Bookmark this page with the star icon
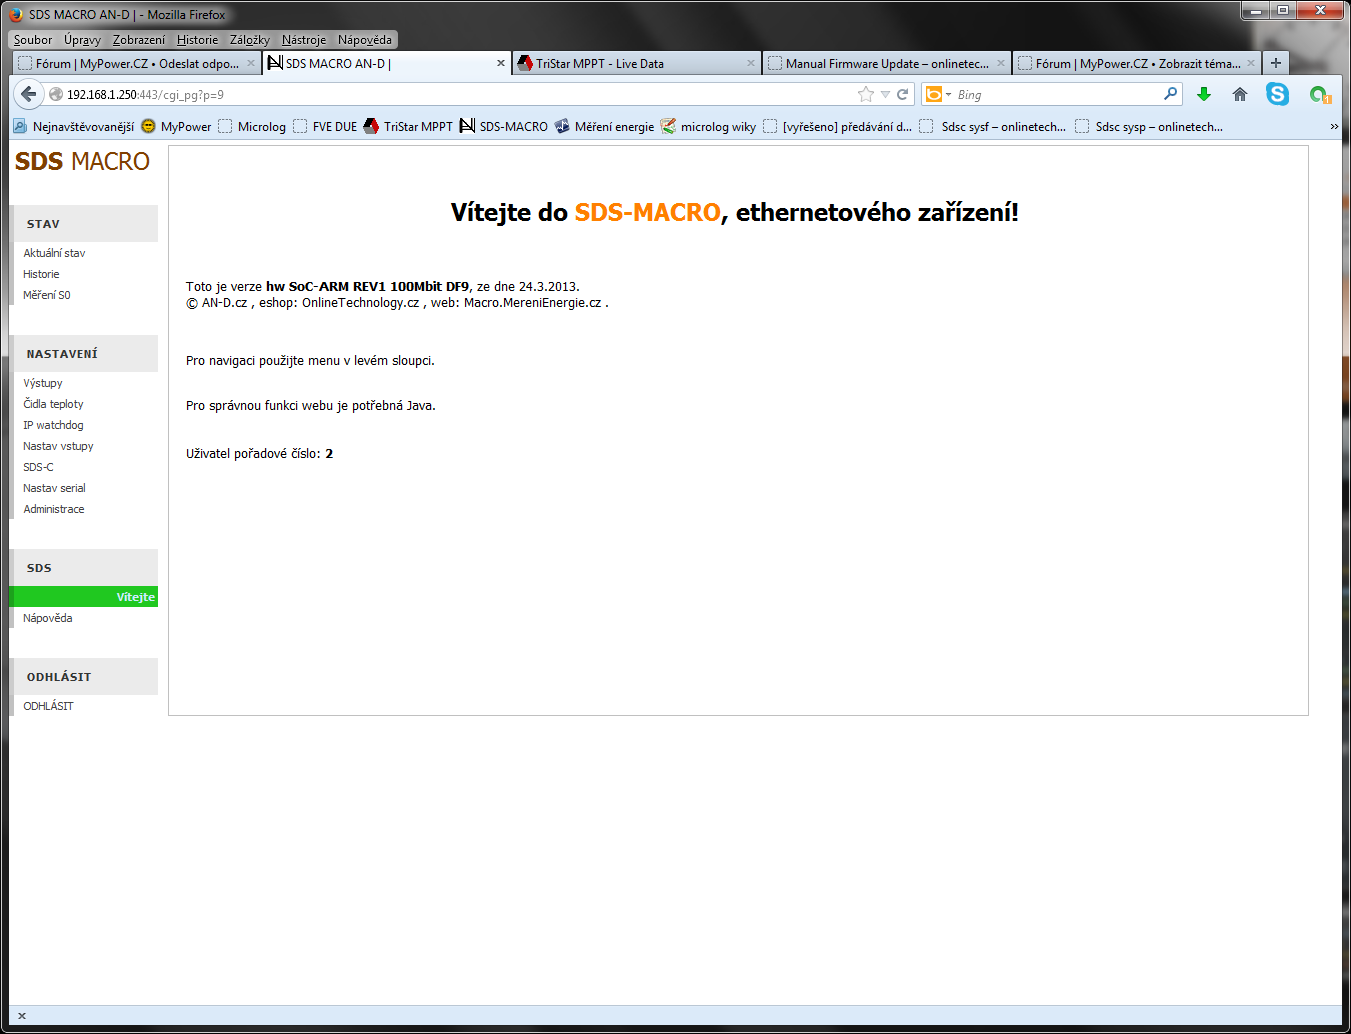Viewport: 1351px width, 1034px height. [866, 94]
